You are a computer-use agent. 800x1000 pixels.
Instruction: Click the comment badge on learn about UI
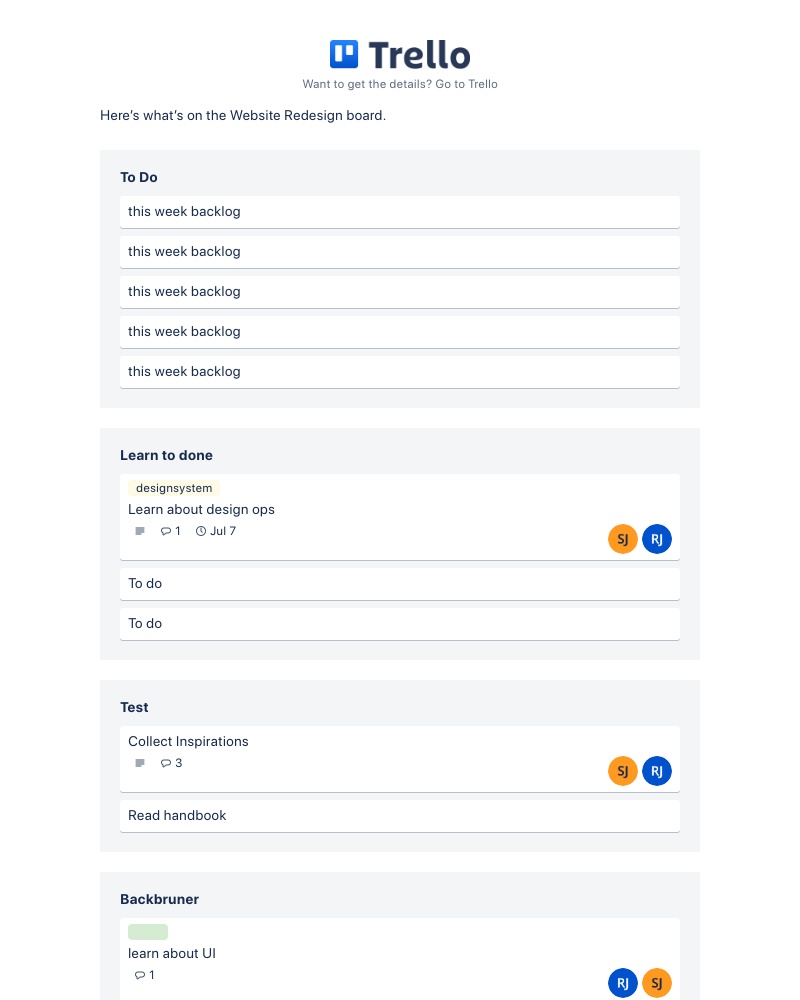click(144, 975)
